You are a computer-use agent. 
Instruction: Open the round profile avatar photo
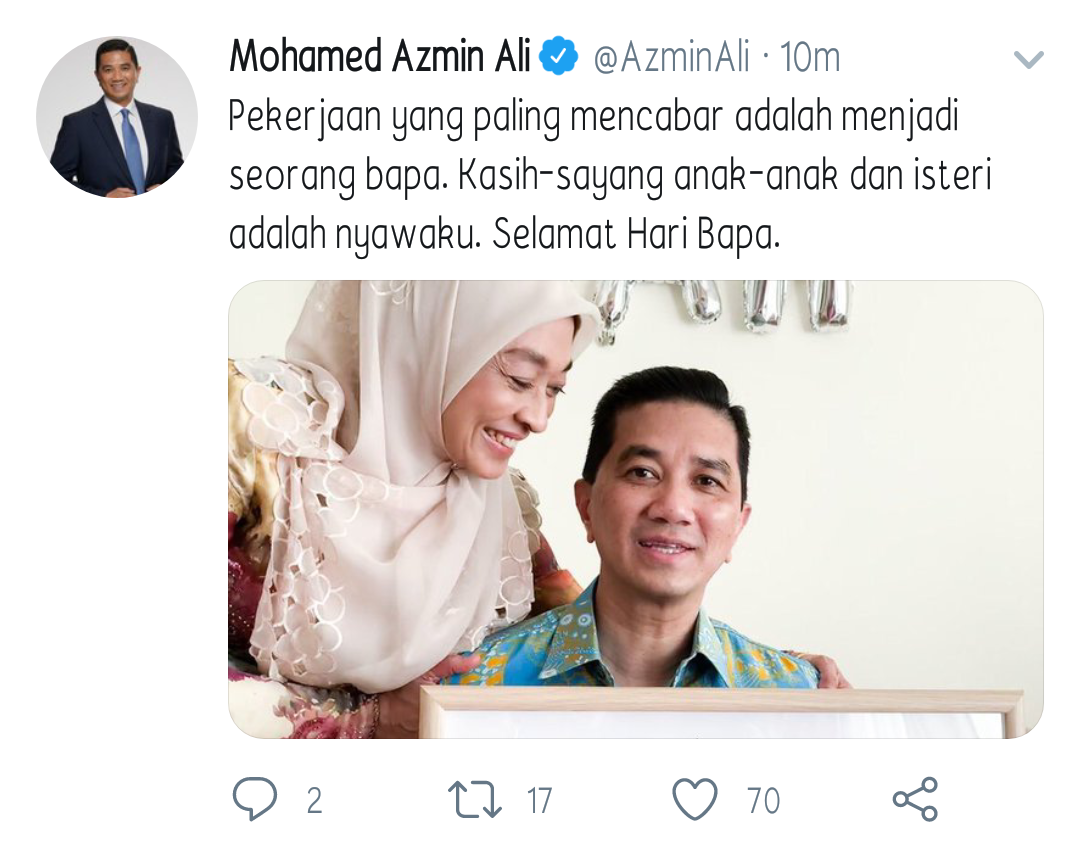tap(117, 117)
